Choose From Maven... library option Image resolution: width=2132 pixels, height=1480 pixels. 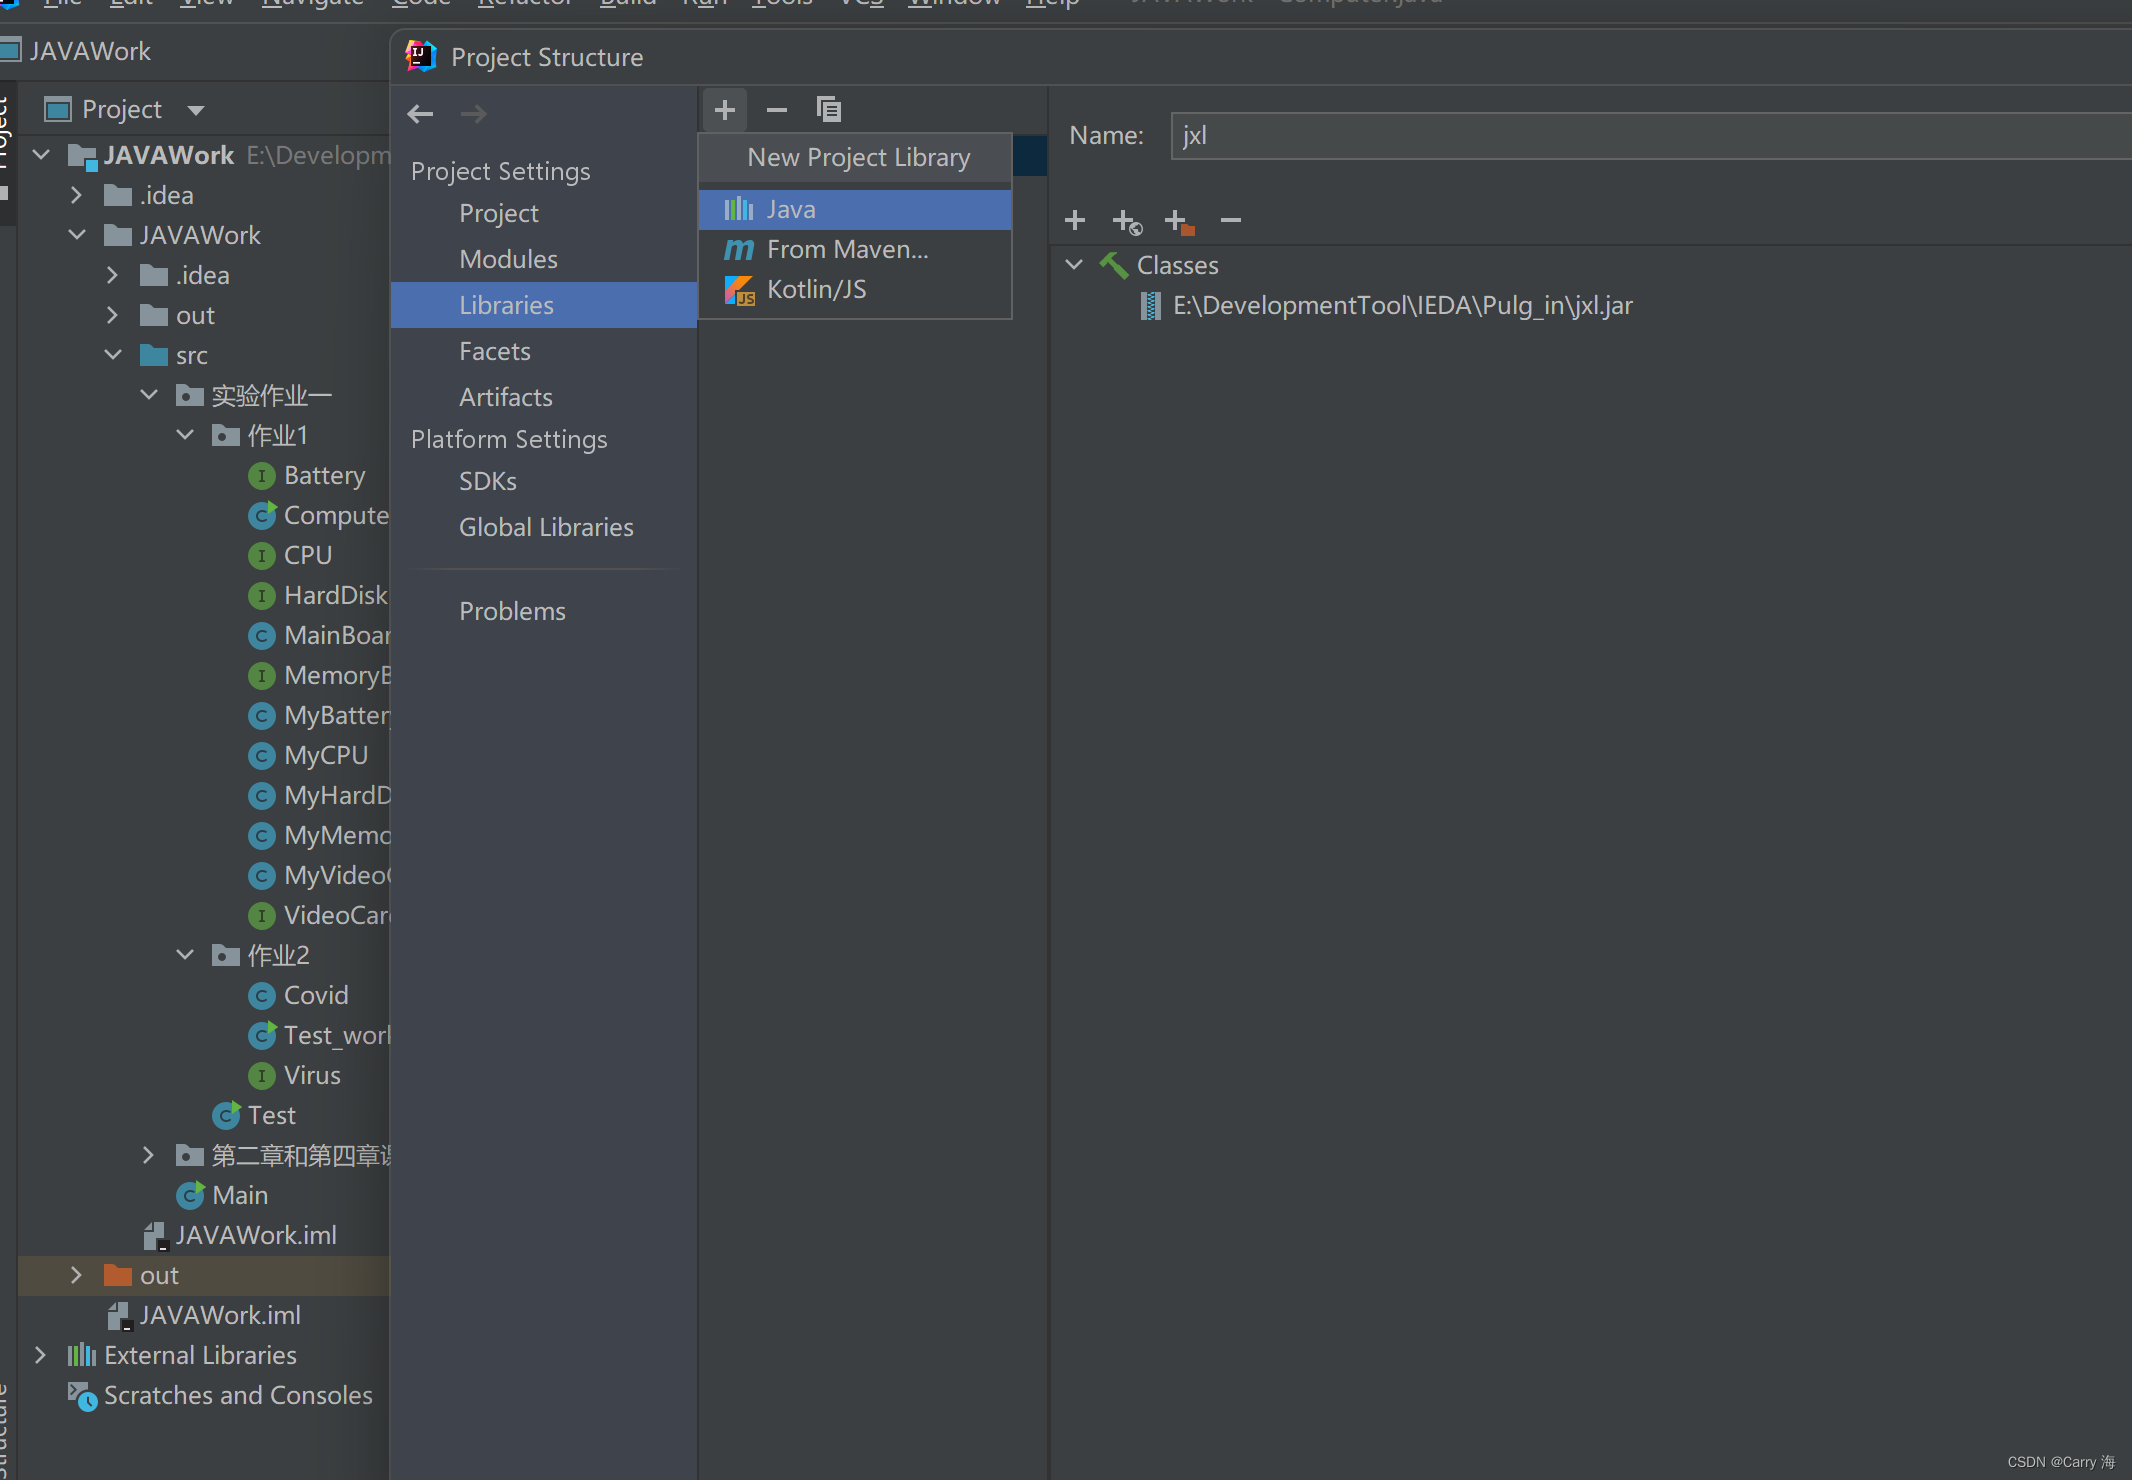(846, 249)
